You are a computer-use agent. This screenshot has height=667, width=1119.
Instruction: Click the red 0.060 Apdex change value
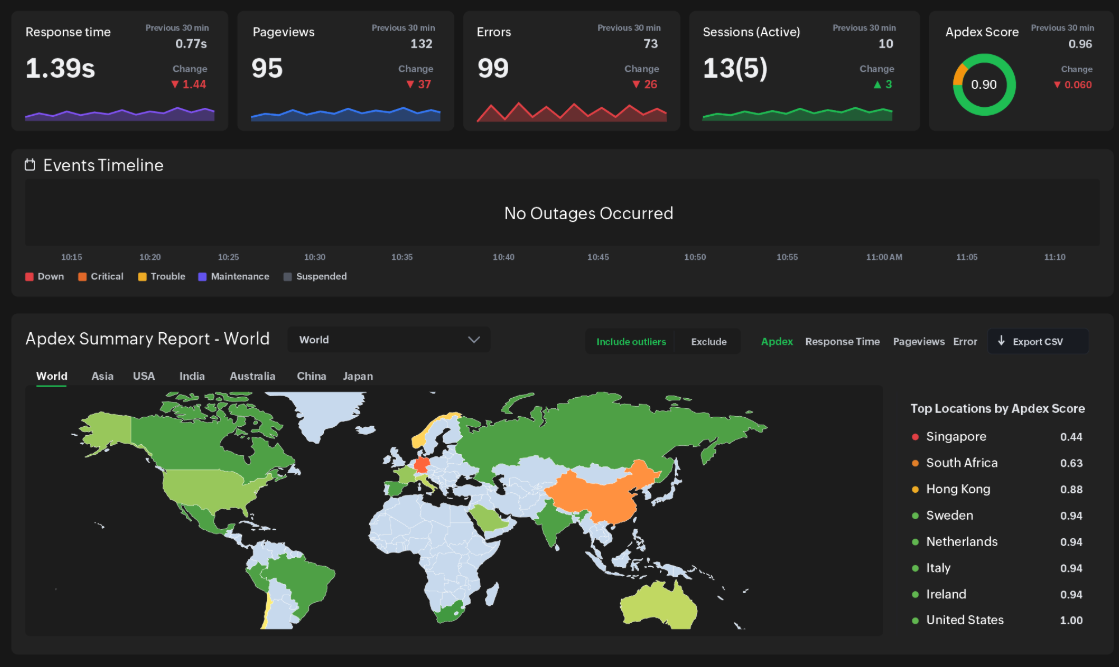pyautogui.click(x=1073, y=84)
